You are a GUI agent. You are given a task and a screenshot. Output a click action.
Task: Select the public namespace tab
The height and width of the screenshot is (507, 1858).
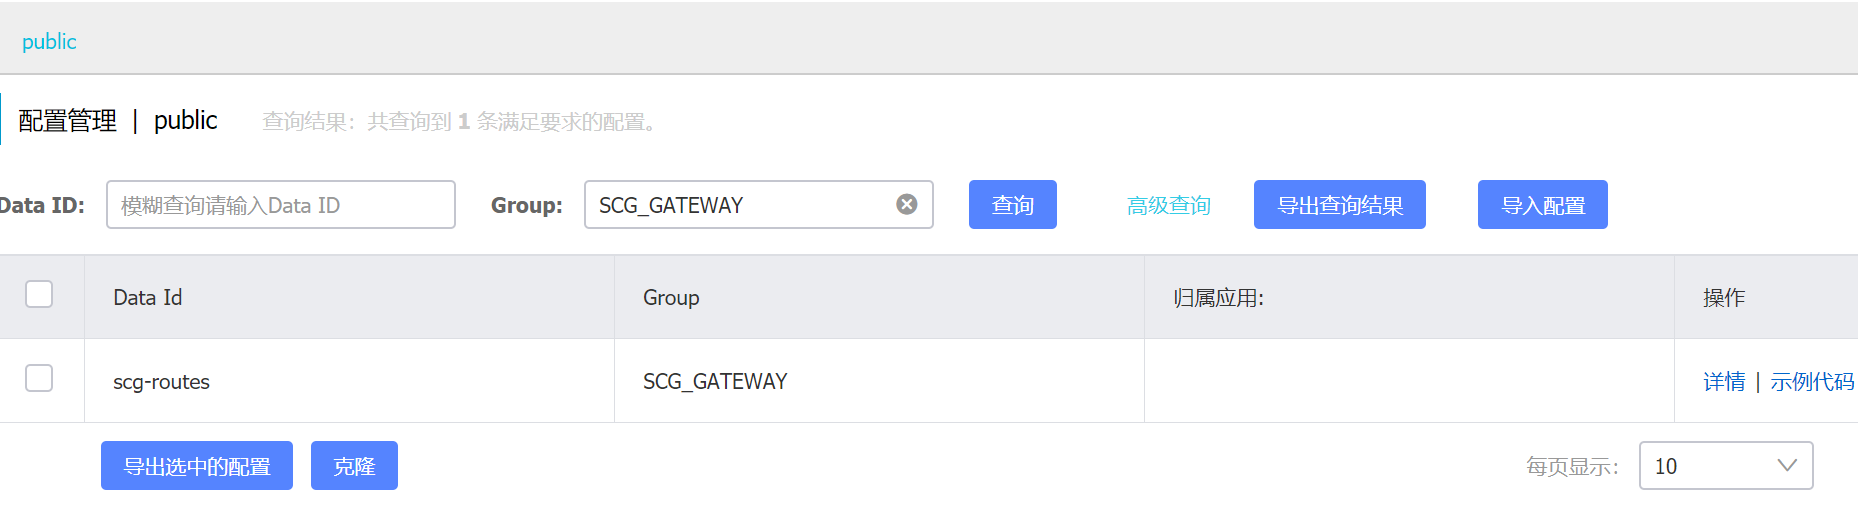(x=49, y=42)
